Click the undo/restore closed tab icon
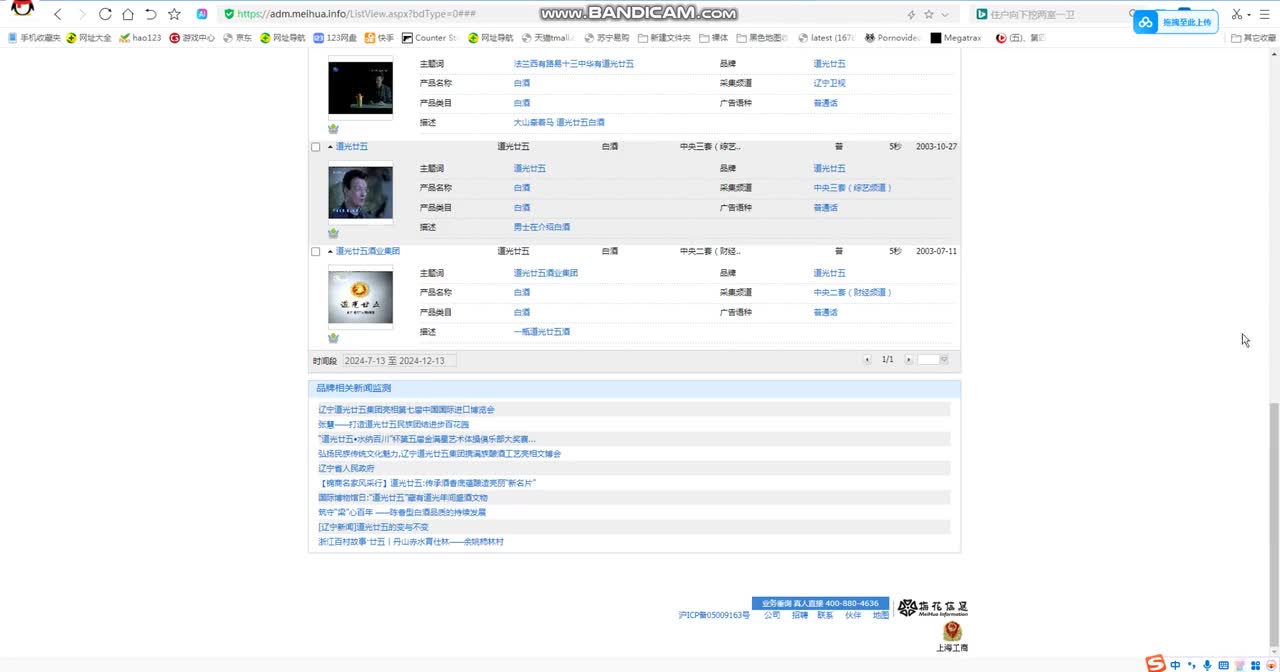Screen dimensions: 1280x672 pos(151,14)
